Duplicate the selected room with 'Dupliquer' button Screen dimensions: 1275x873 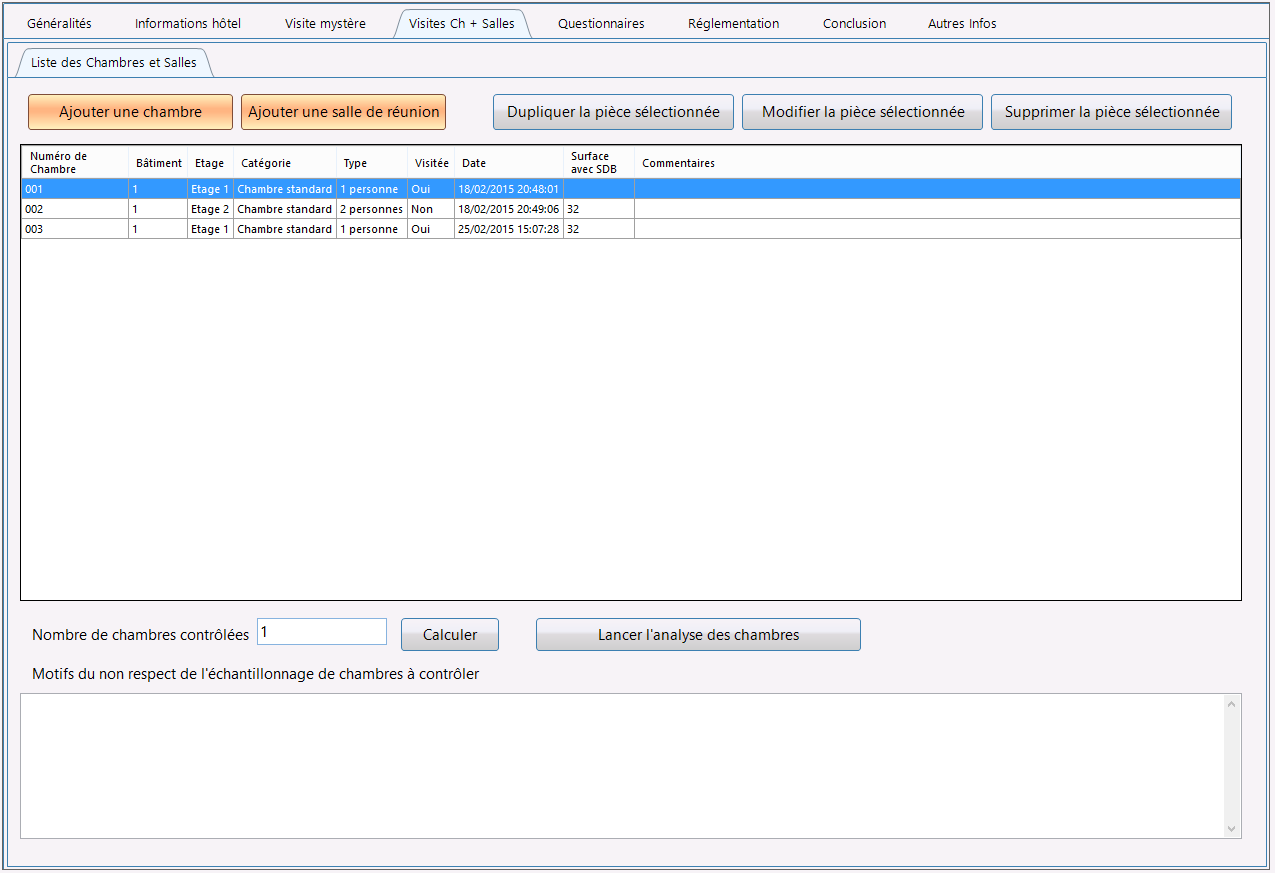(613, 112)
